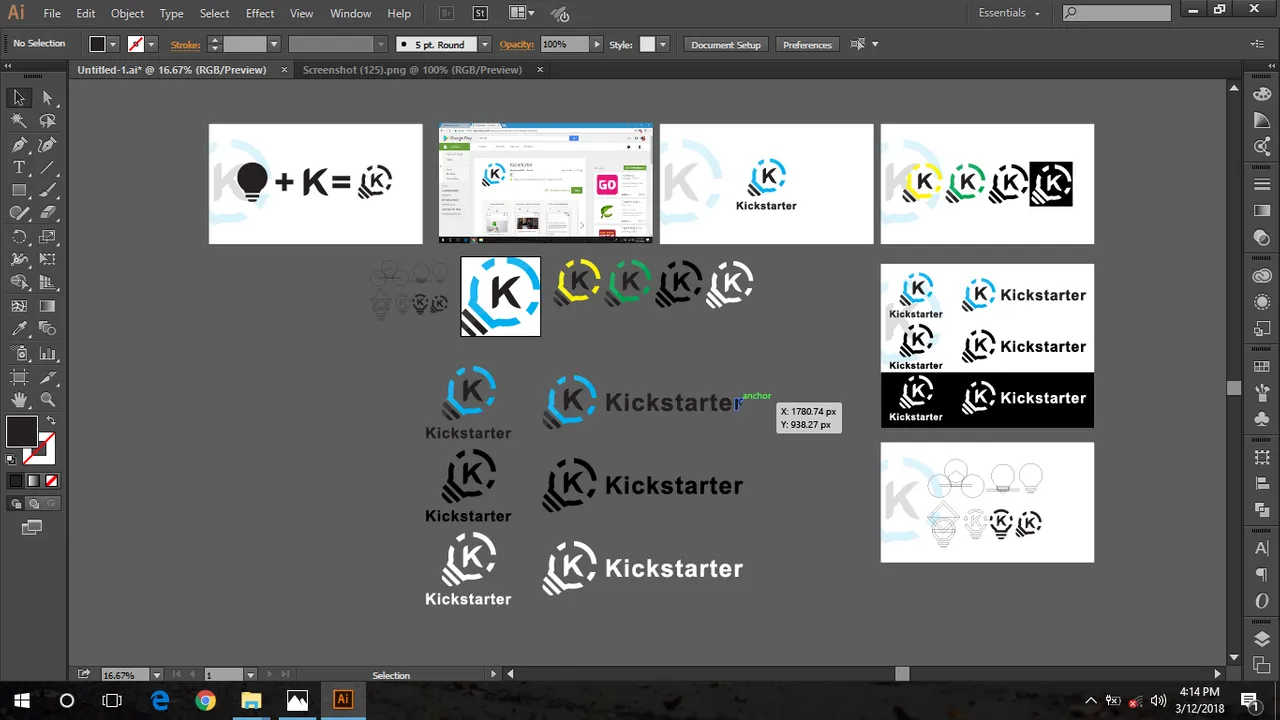The height and width of the screenshot is (720, 1280).
Task: Open the Character panel icon
Action: click(x=1261, y=549)
